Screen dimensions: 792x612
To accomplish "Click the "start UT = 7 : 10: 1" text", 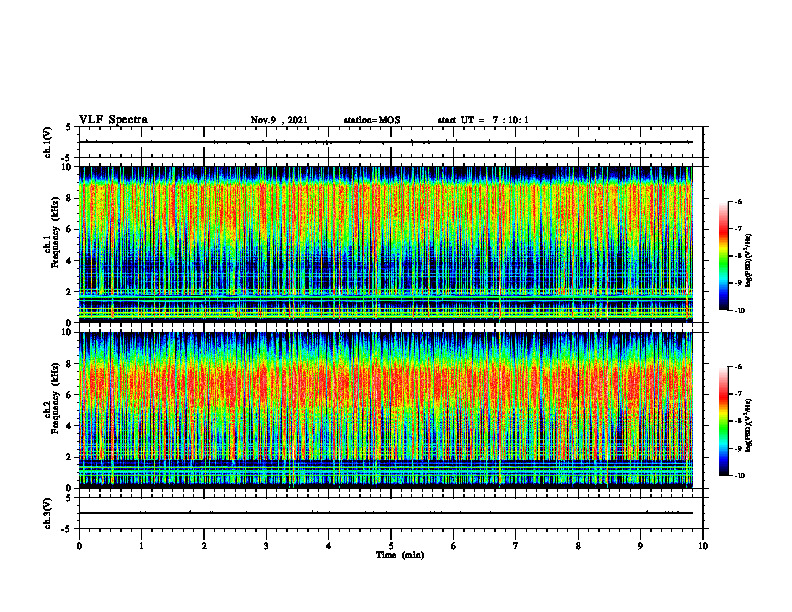I will pyautogui.click(x=483, y=120).
